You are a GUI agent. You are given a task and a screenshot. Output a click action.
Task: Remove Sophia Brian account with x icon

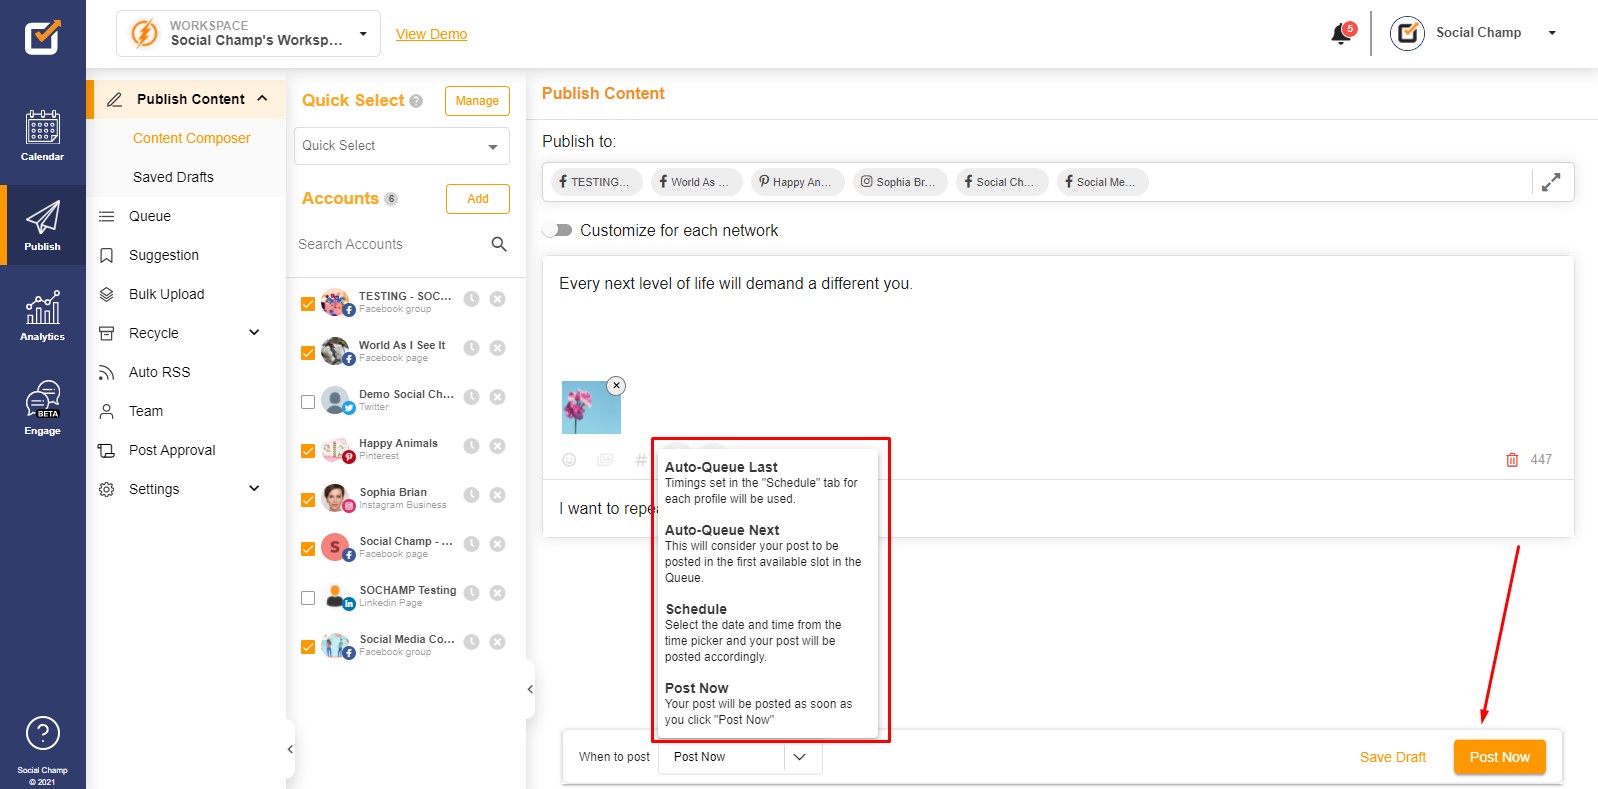point(497,495)
